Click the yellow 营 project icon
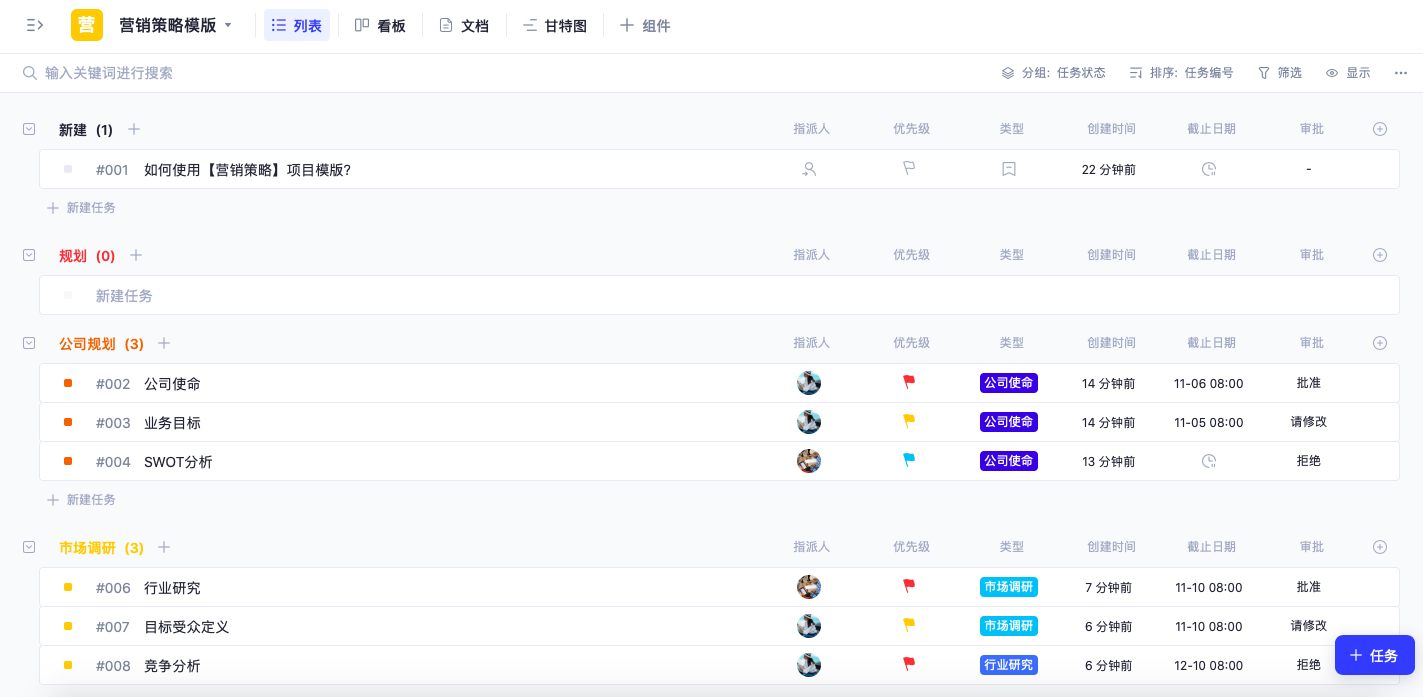This screenshot has height=697, width=1423. tap(86, 25)
